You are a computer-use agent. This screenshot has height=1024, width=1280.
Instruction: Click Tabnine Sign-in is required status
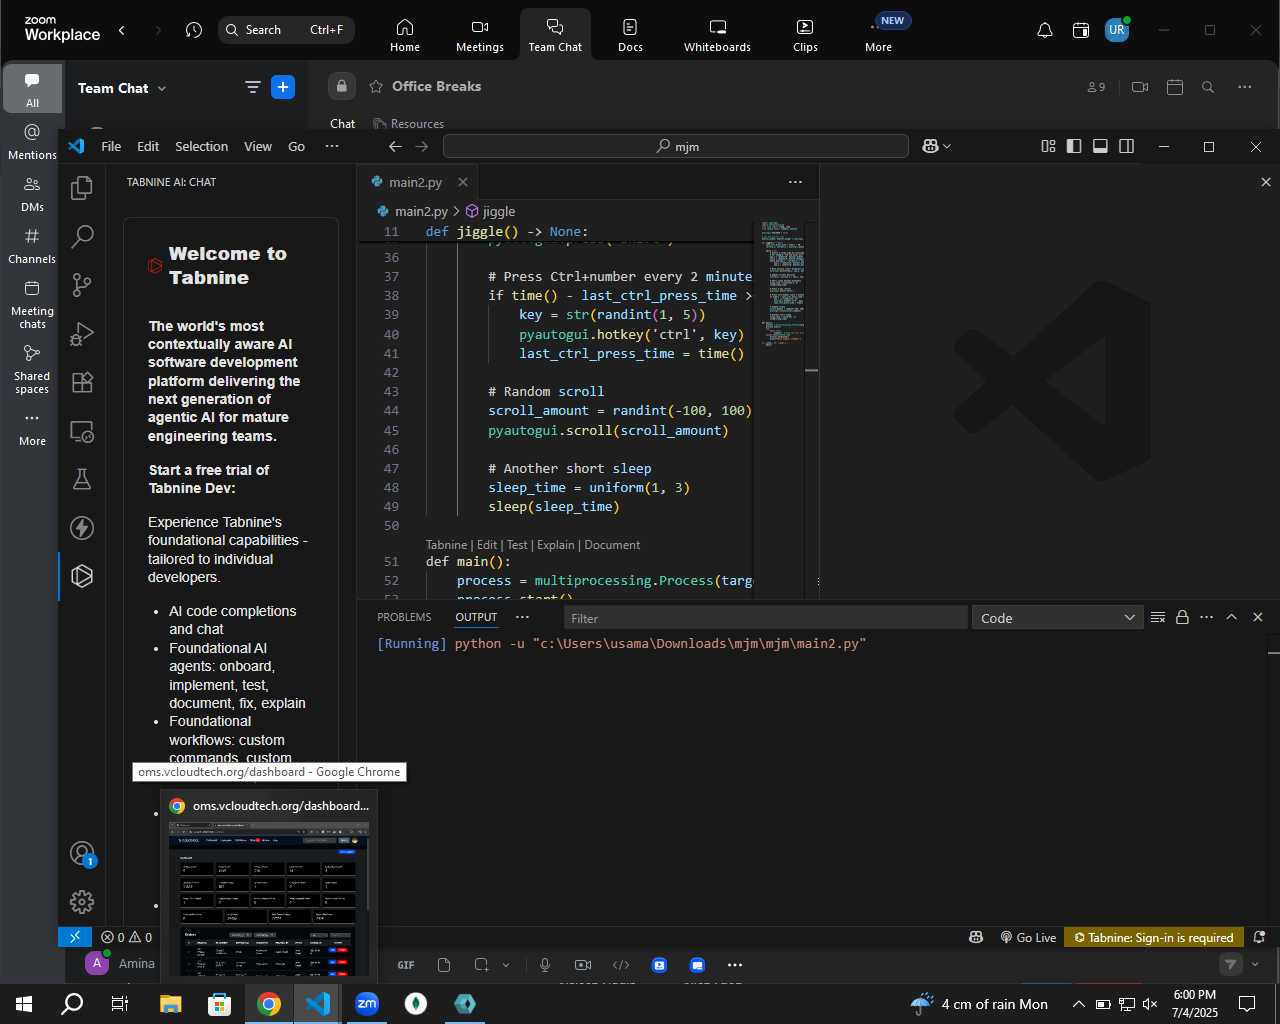coord(1153,937)
